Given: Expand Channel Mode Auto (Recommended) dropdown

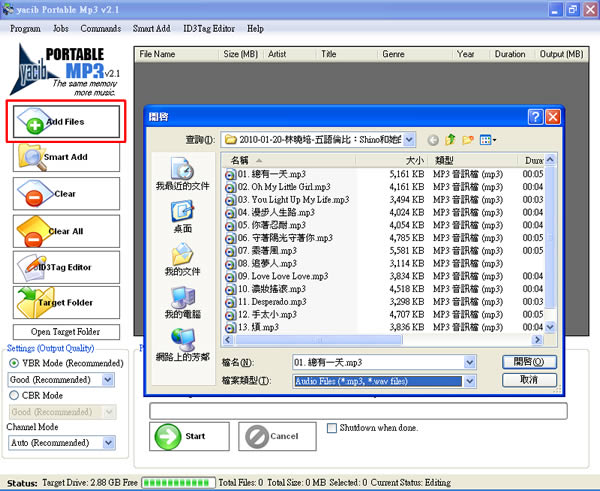Looking at the screenshot, I should 108,443.
